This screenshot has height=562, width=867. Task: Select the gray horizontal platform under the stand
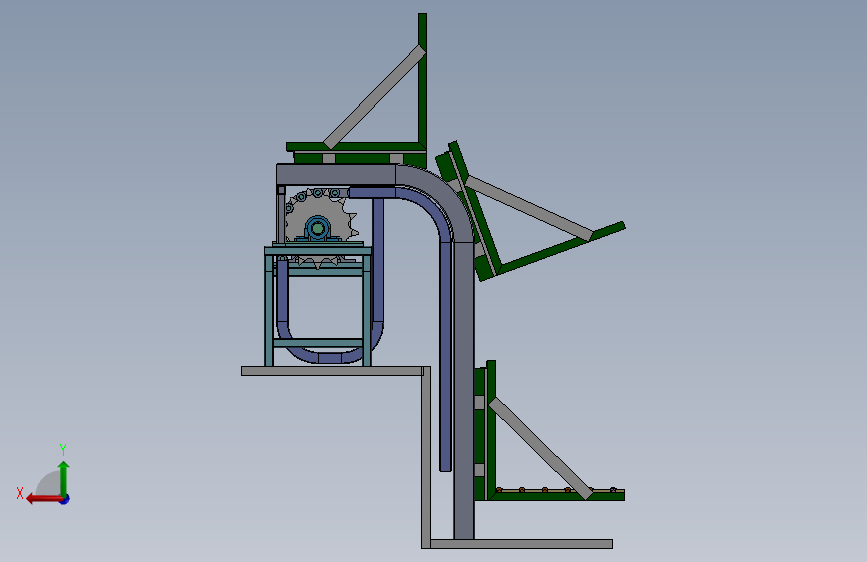[x=332, y=371]
